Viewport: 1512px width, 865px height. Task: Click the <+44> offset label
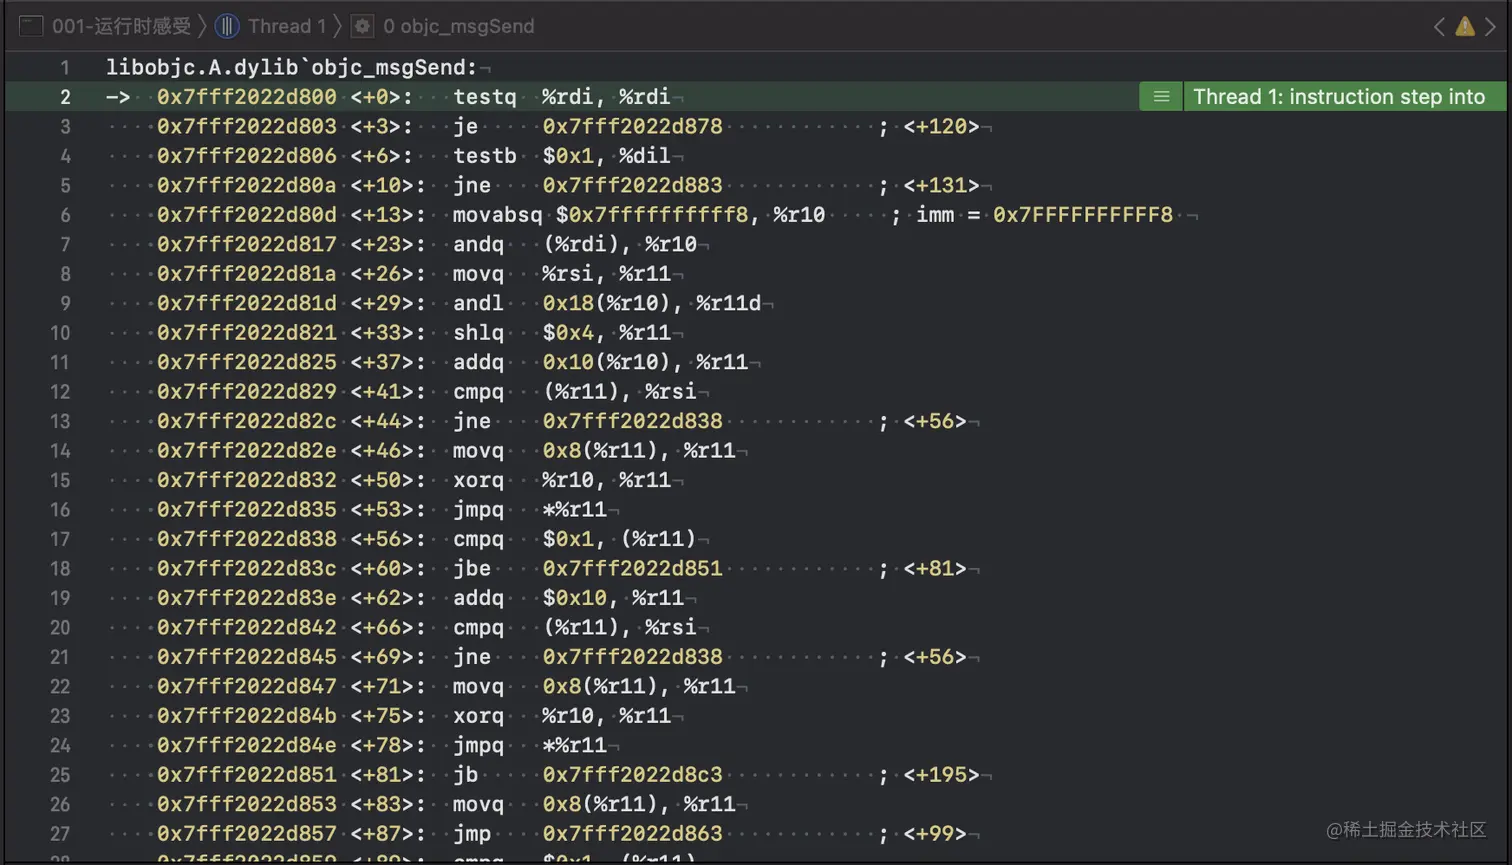point(382,421)
